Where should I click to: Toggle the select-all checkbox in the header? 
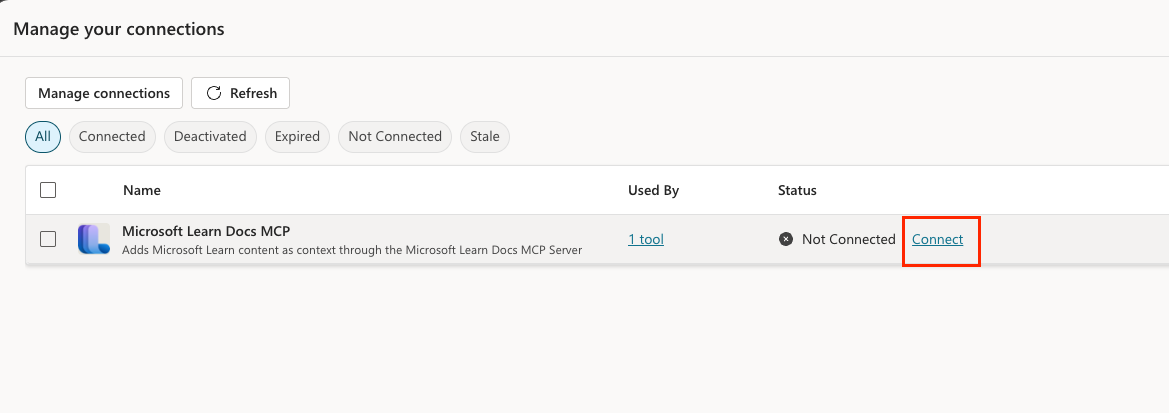tap(48, 190)
